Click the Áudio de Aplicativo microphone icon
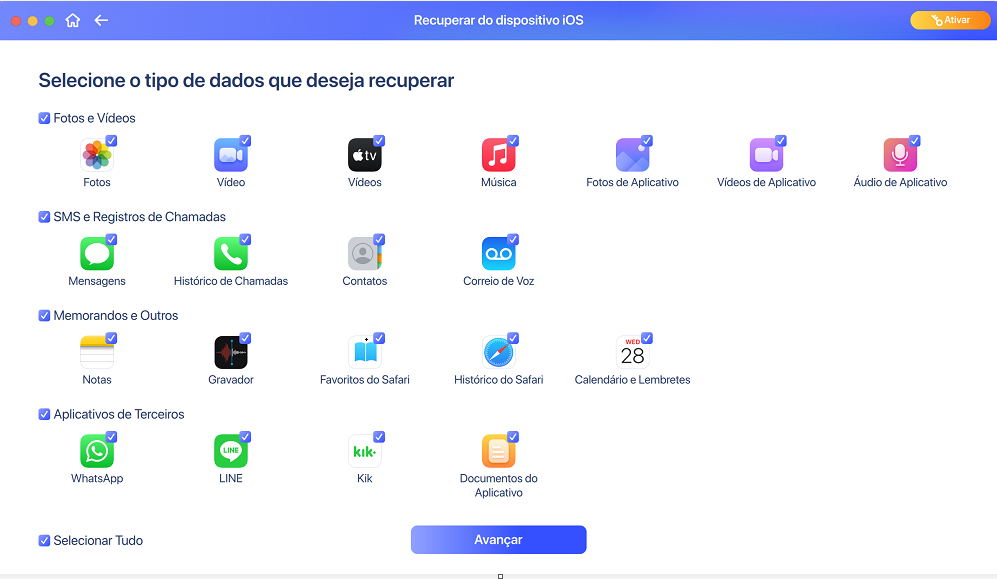Image resolution: width=997 pixels, height=579 pixels. click(x=900, y=155)
